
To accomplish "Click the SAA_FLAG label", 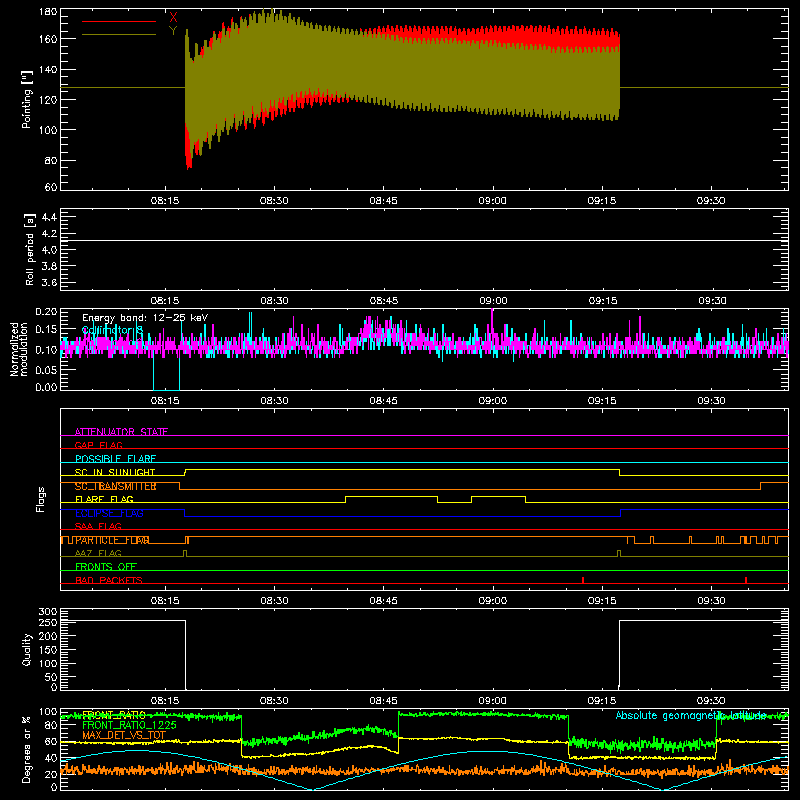I will pyautogui.click(x=98, y=526).
